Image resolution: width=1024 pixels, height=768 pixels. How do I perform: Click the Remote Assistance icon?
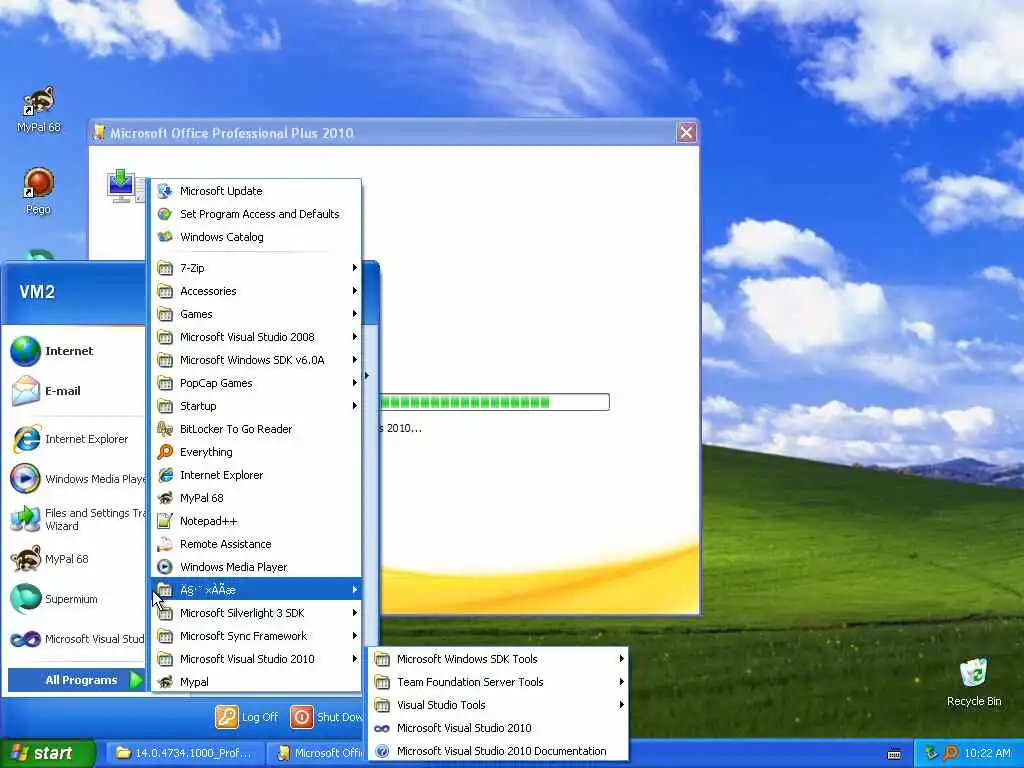pos(165,543)
